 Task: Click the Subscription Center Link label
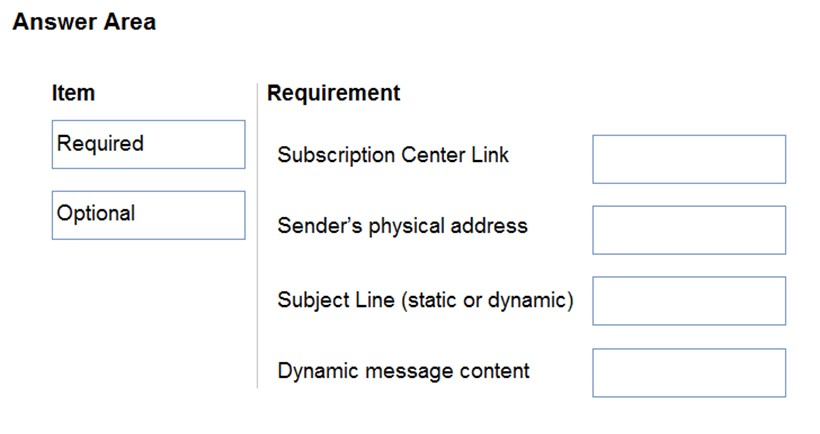pyautogui.click(x=393, y=155)
